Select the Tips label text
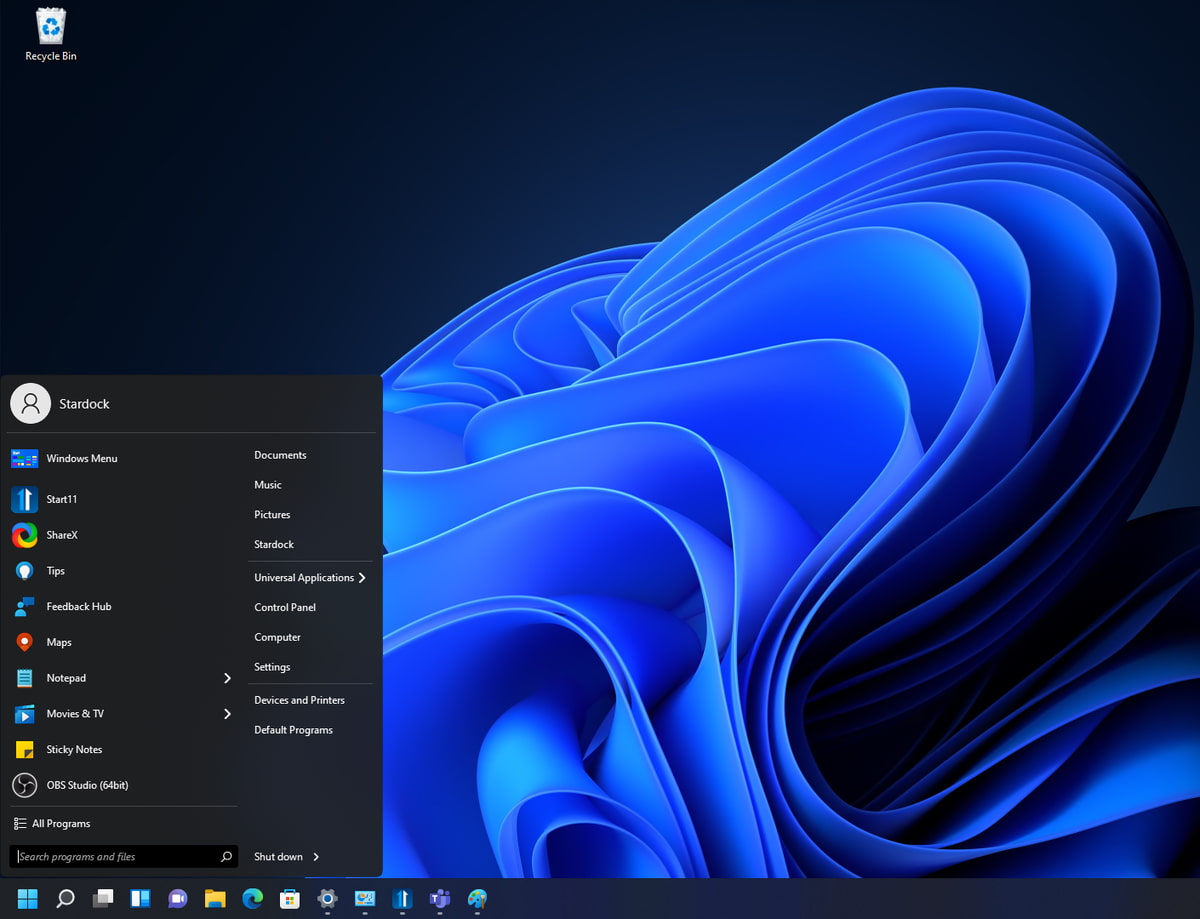The image size is (1200, 919). [x=55, y=571]
